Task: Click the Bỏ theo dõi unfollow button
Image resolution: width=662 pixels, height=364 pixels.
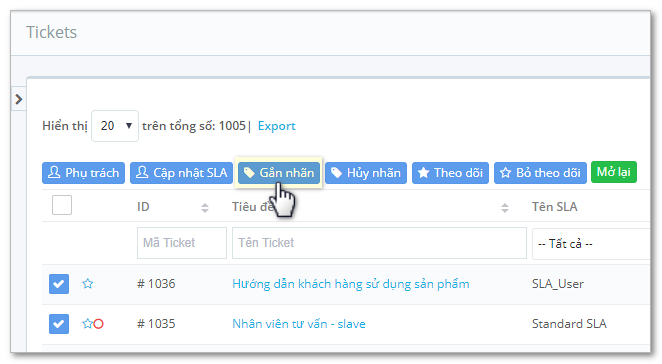Action: [540, 173]
